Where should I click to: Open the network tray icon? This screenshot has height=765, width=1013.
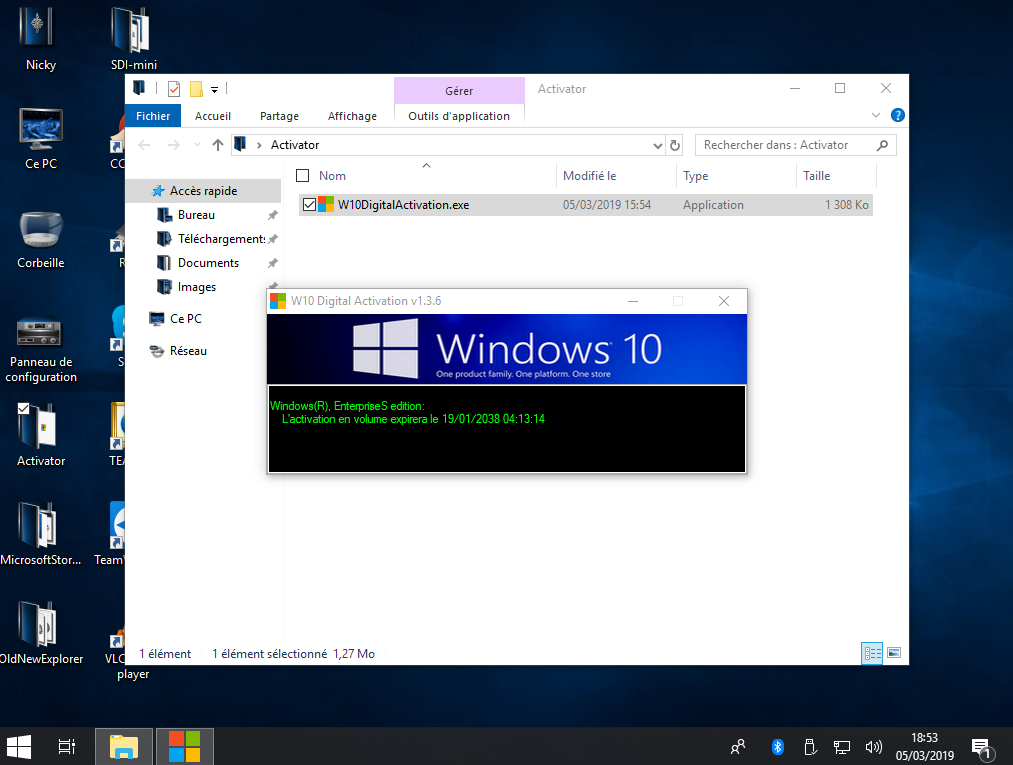pyautogui.click(x=842, y=747)
